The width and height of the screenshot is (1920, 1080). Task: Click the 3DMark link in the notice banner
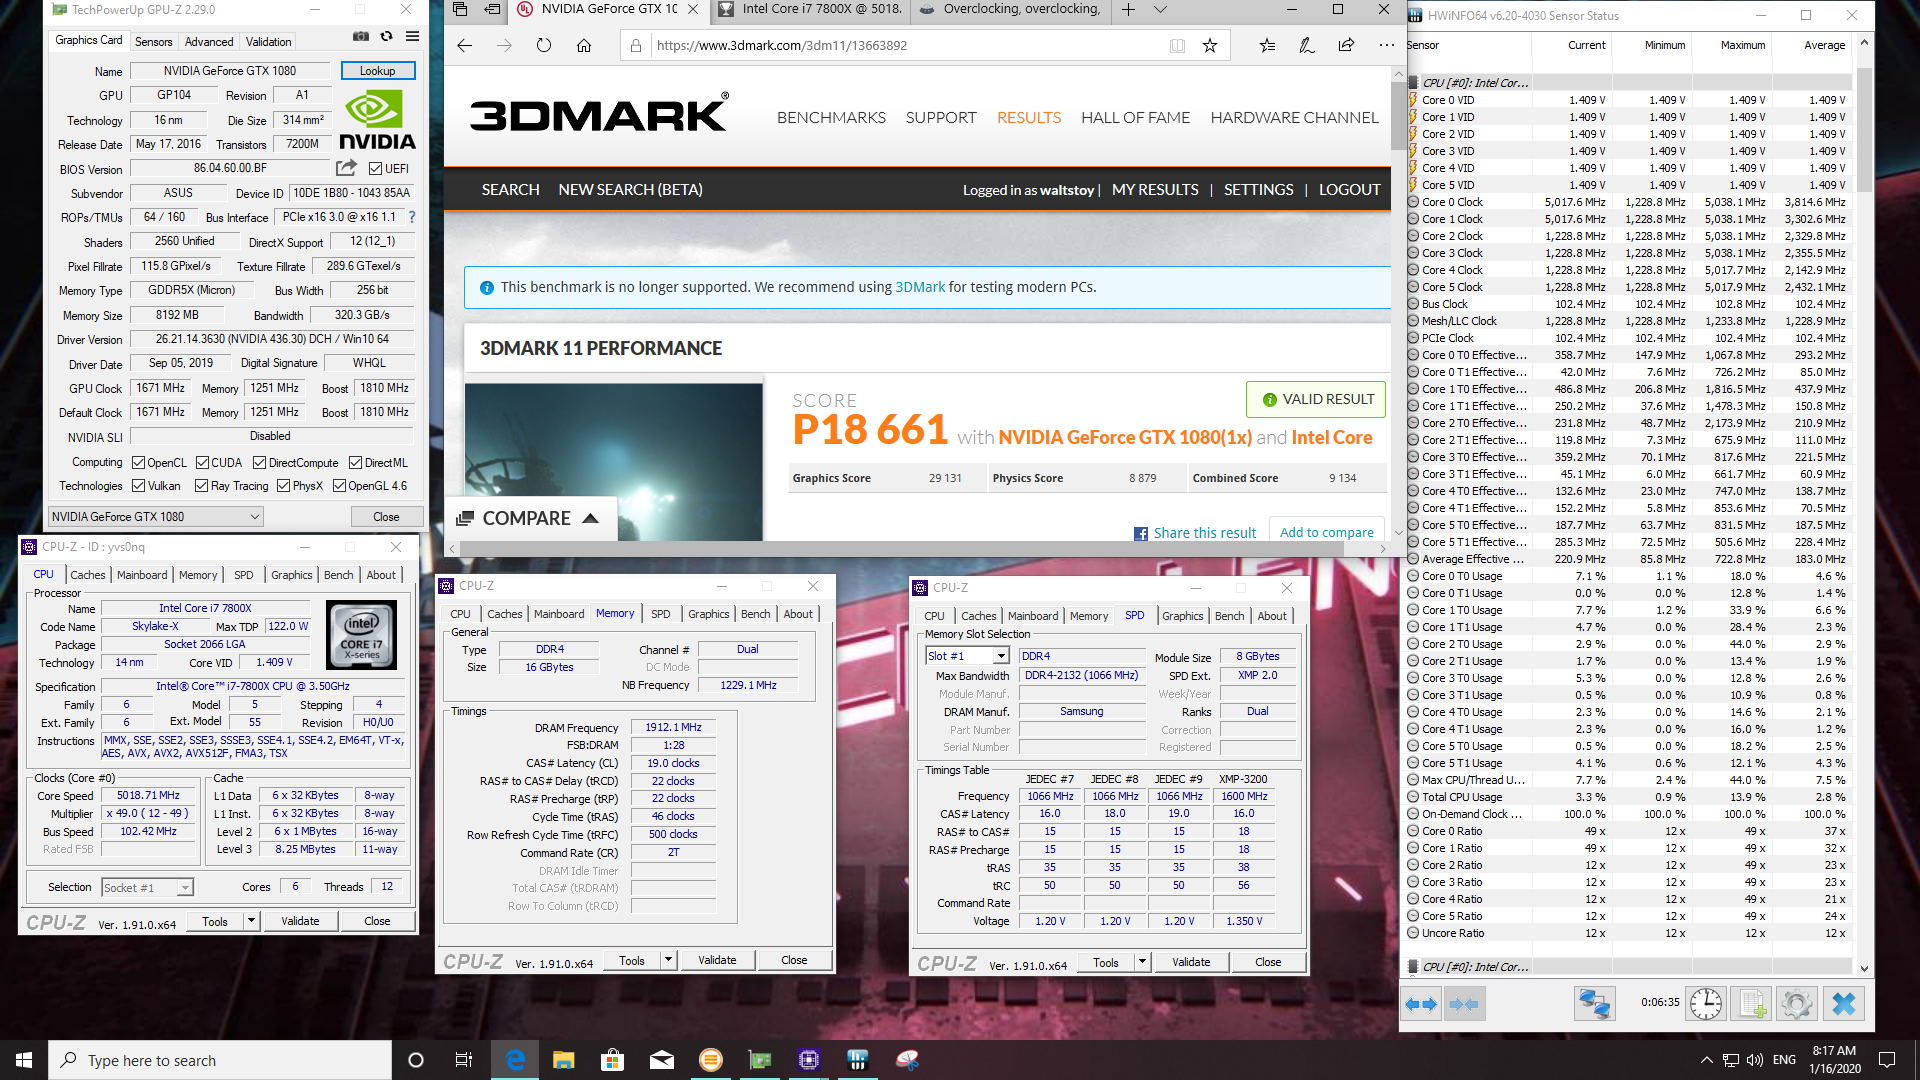(920, 287)
